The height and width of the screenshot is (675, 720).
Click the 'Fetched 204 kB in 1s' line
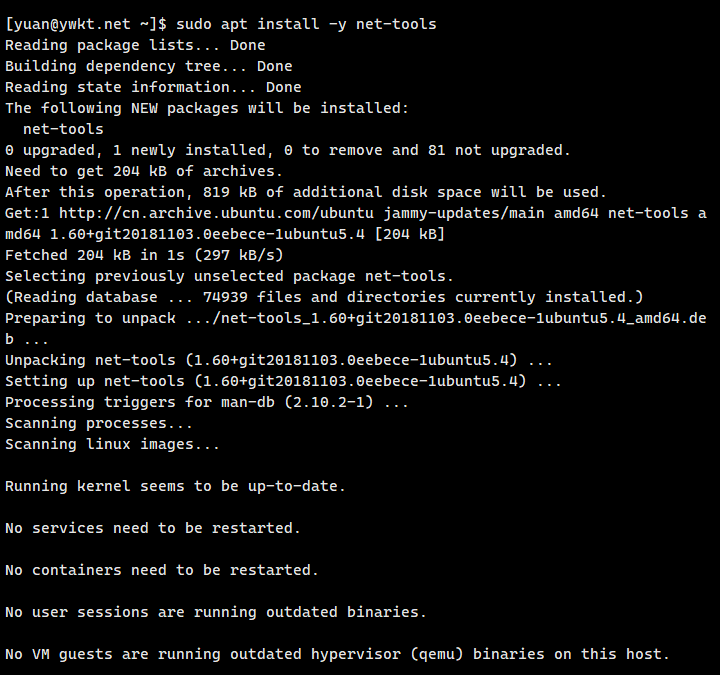coord(144,255)
